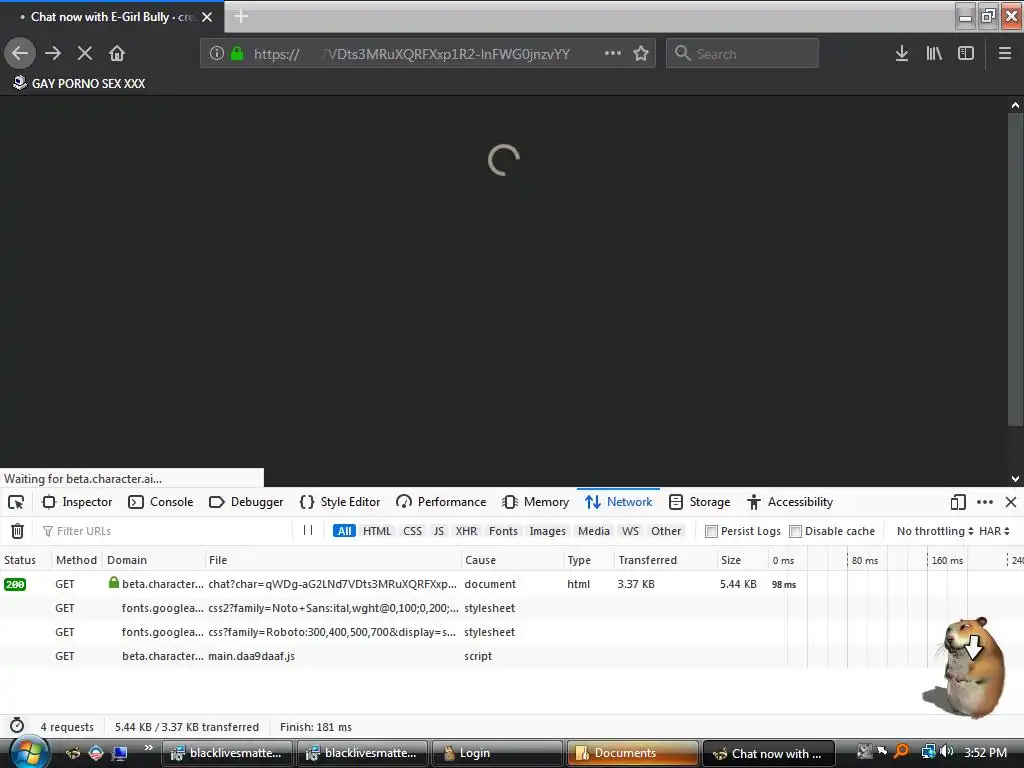Open the Firefox hamburger menu
Viewport: 1024px width, 768px height.
click(x=1005, y=53)
